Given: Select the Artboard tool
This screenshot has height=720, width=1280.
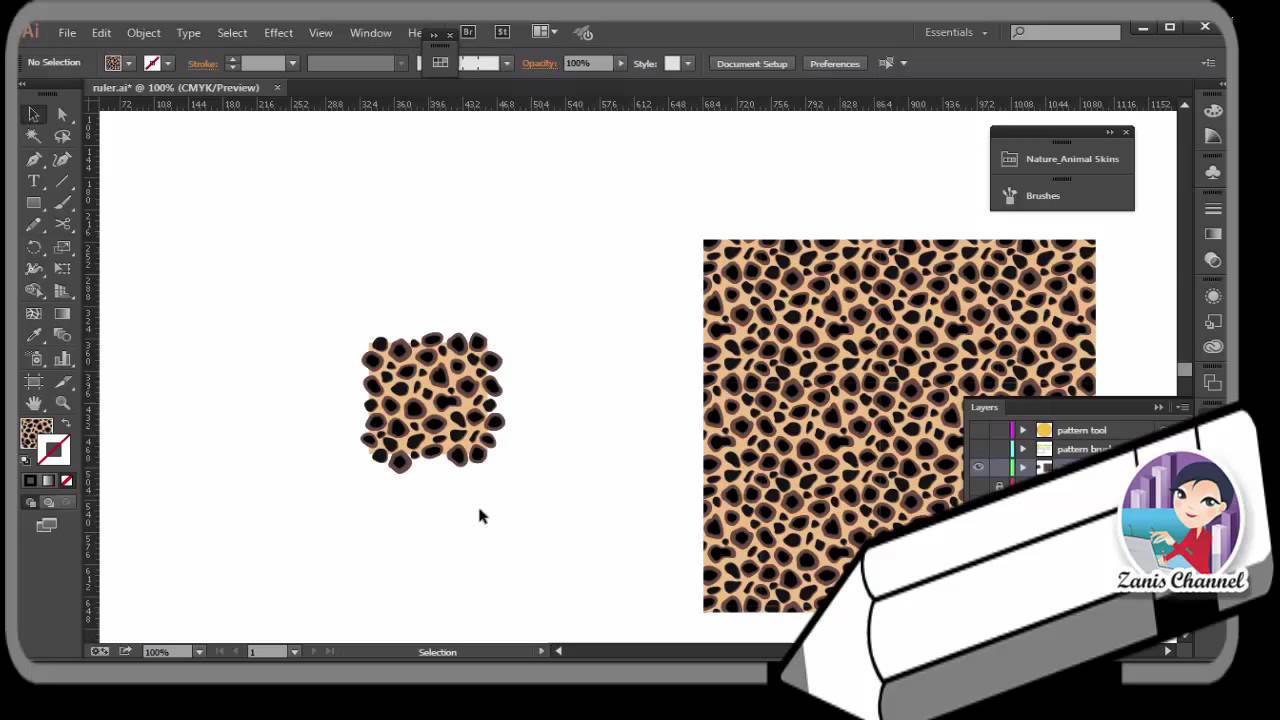Looking at the screenshot, I should point(34,381).
